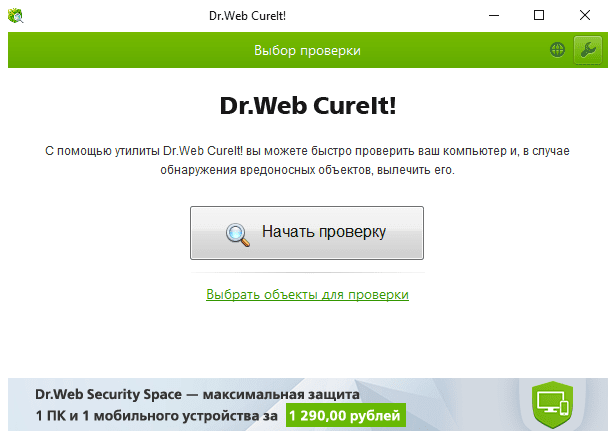Close the Dr.Web CureIt window
Image resolution: width=616 pixels, height=439 pixels.
pyautogui.click(x=585, y=16)
